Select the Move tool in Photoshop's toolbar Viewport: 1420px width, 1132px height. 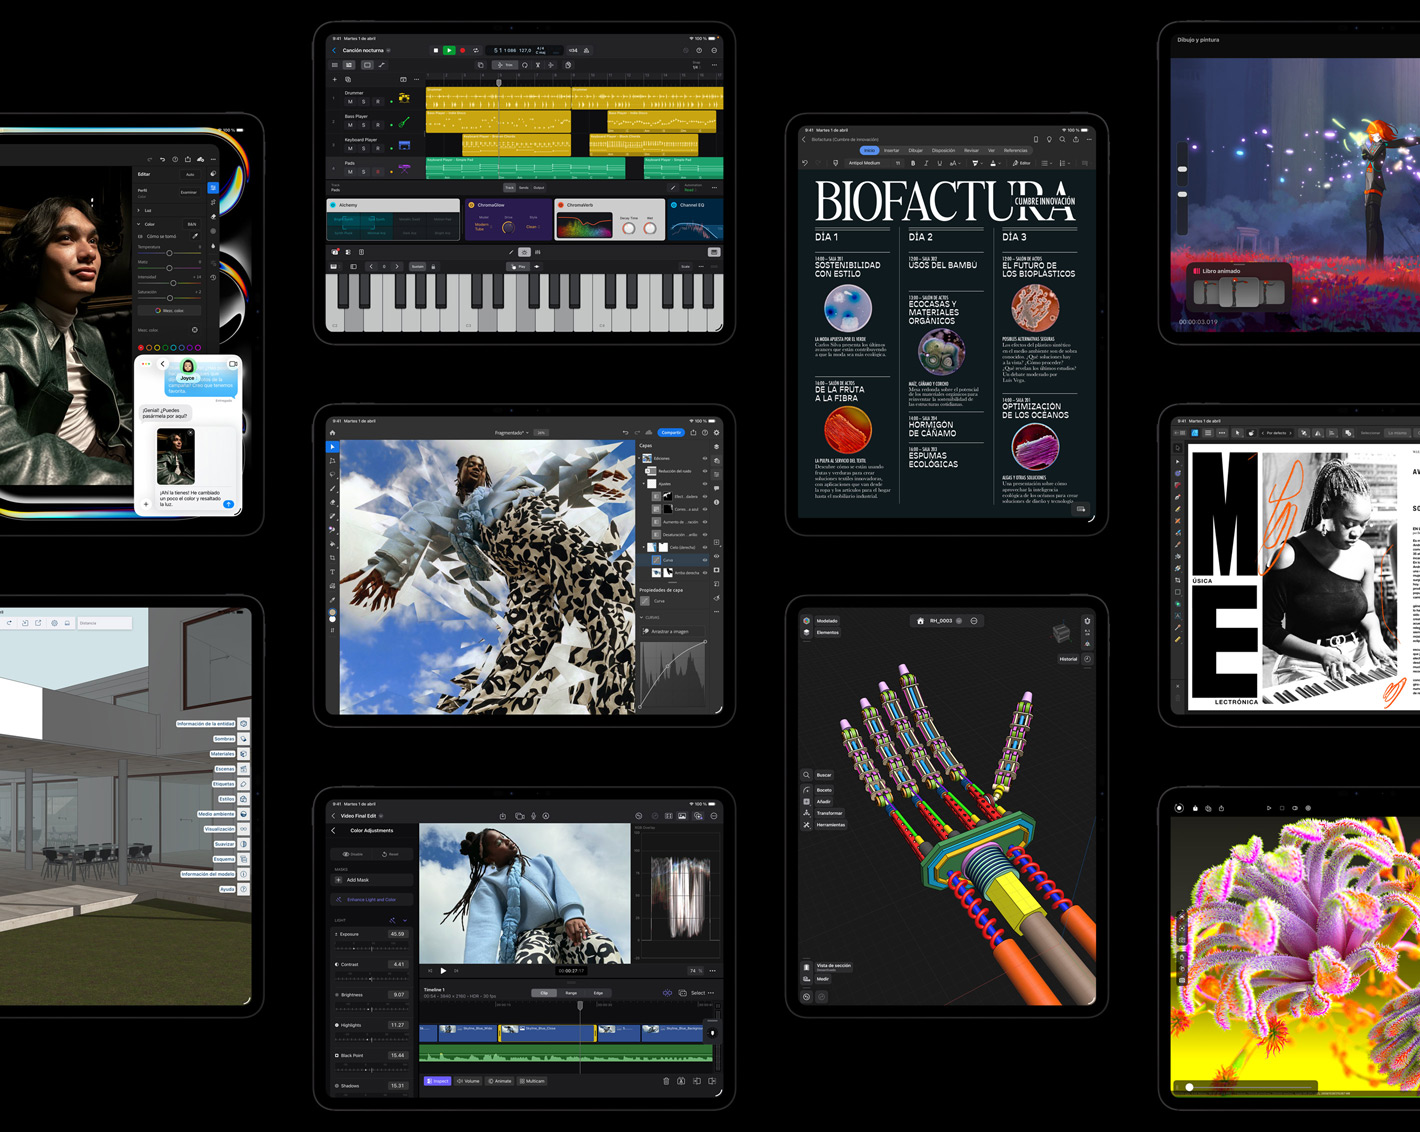(x=333, y=447)
